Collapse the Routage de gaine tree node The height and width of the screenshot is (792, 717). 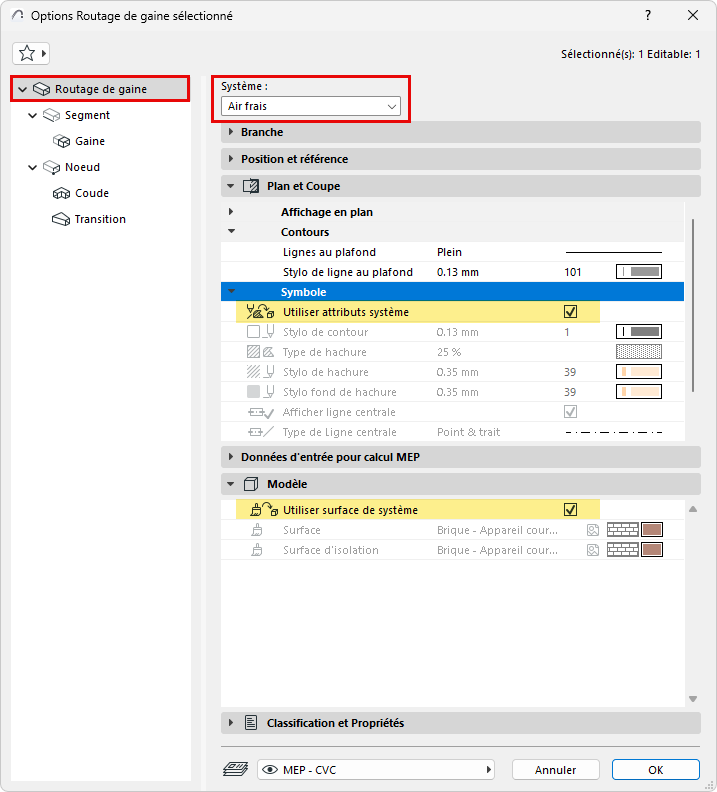point(22,89)
